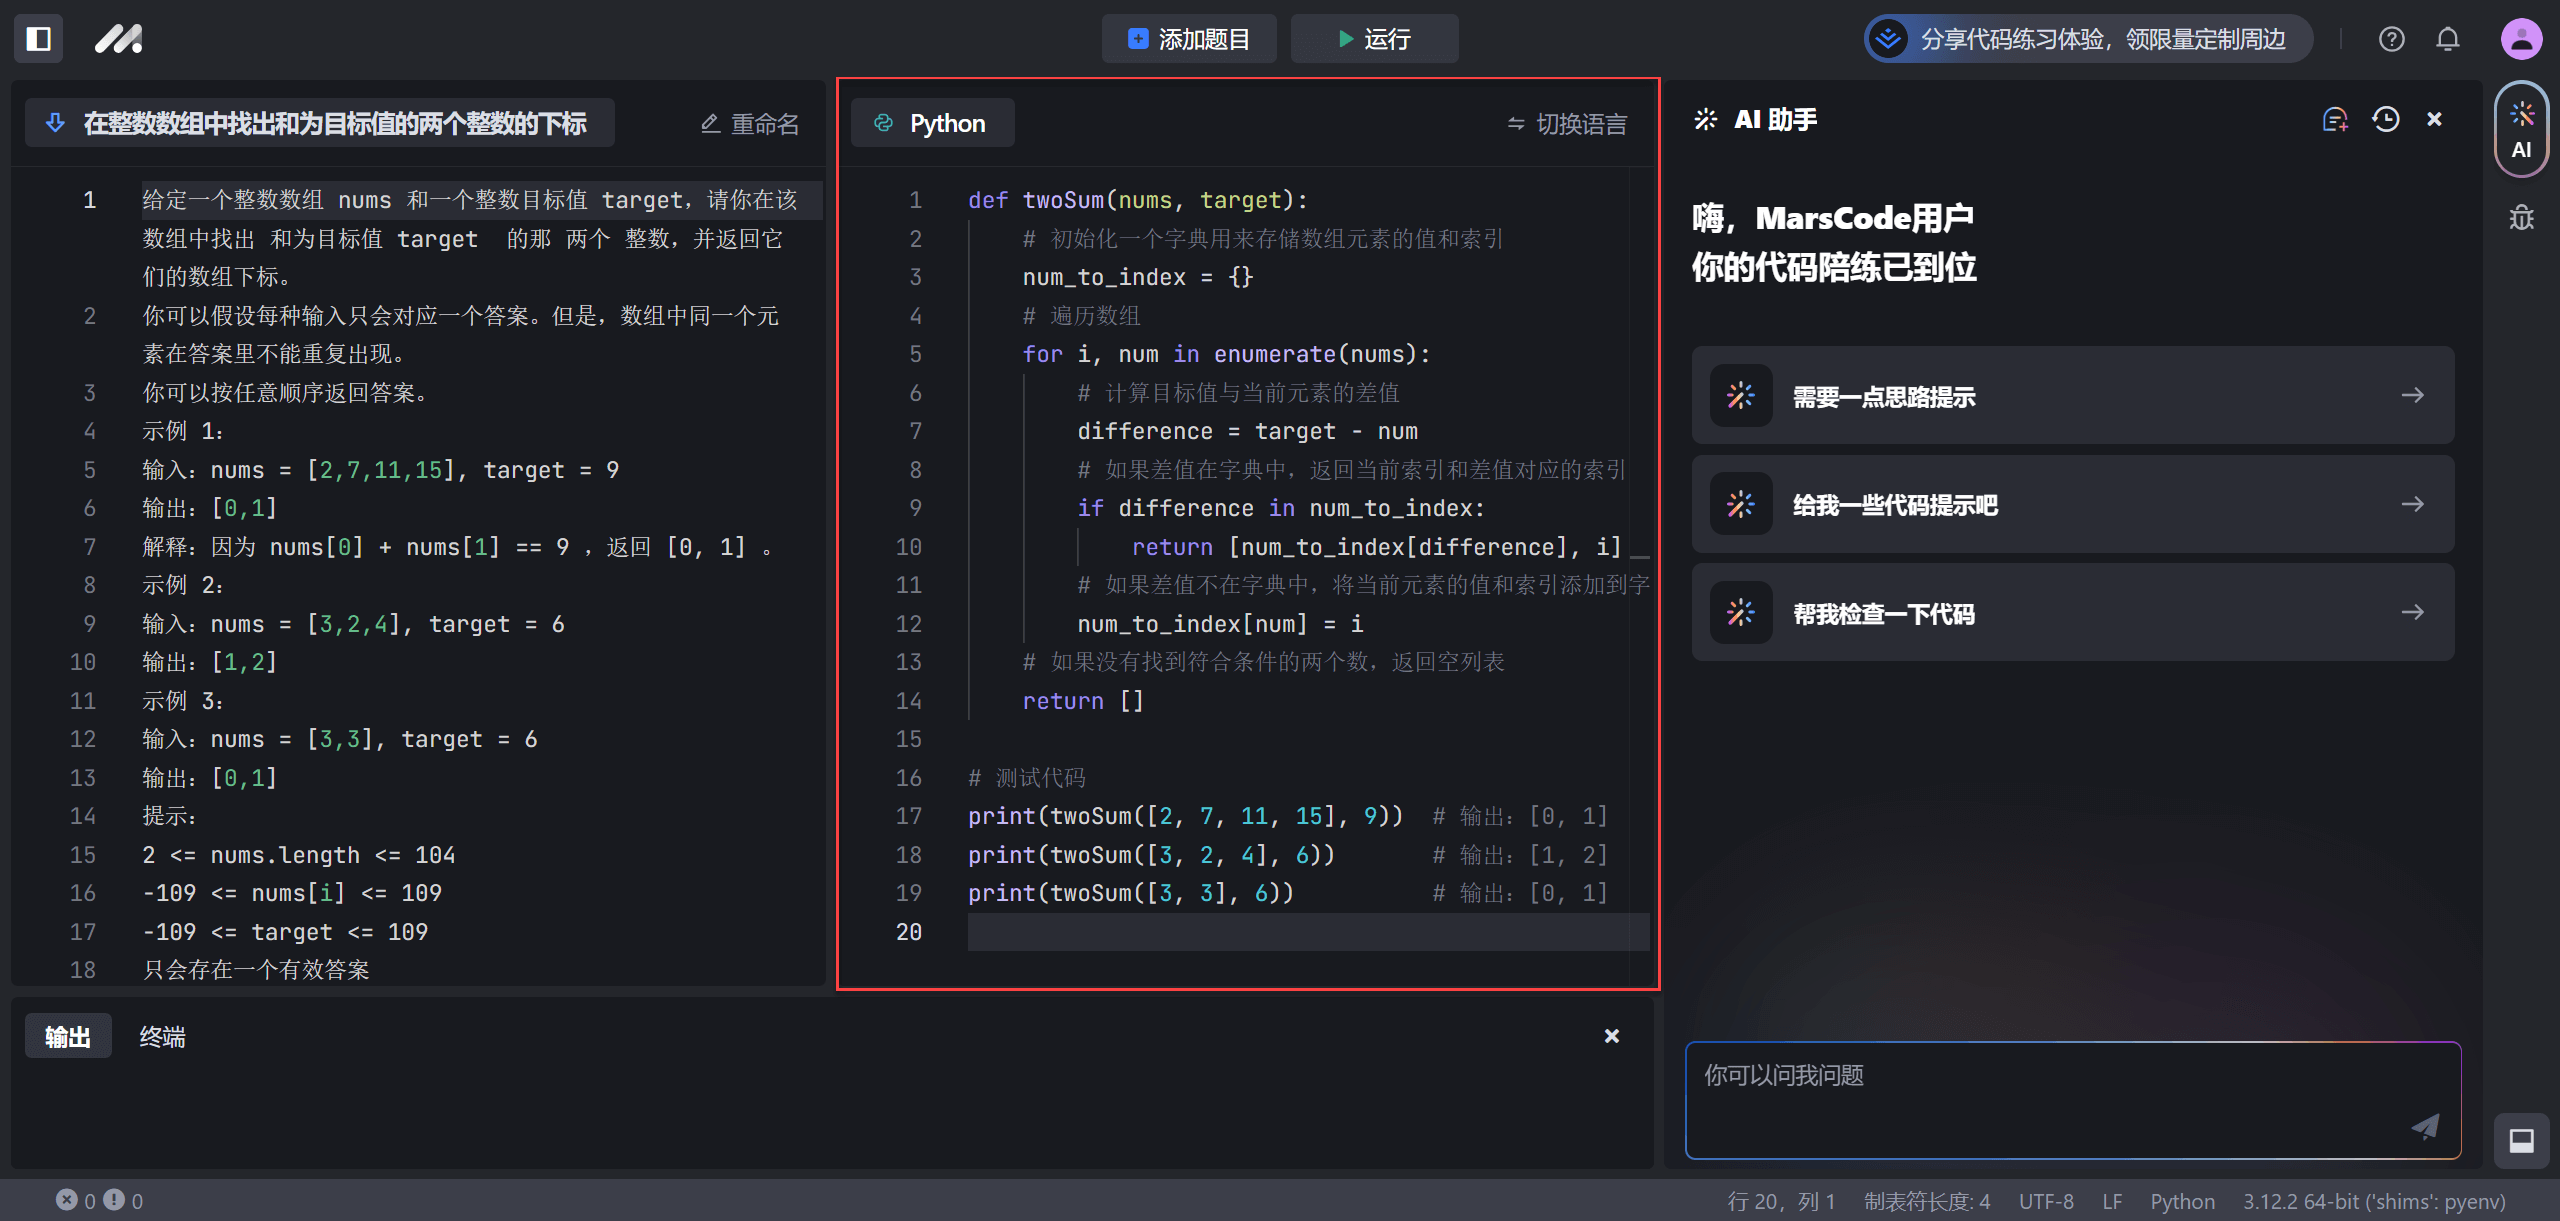Open AI assistant chat history
Viewport: 2560px width, 1221px height.
pos(2385,120)
